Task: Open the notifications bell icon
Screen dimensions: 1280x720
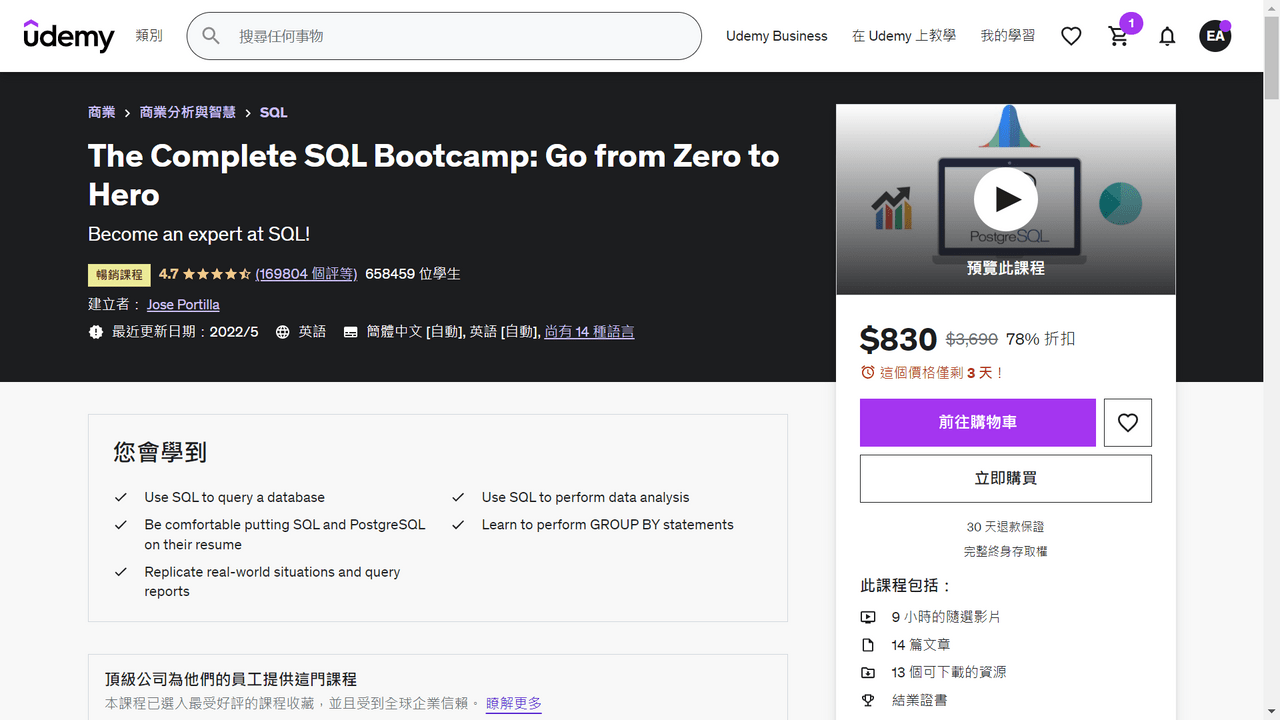Action: (1167, 36)
